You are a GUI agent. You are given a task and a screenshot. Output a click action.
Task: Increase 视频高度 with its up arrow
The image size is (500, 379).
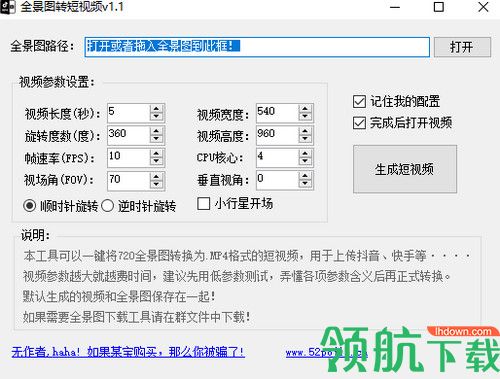tap(305, 131)
